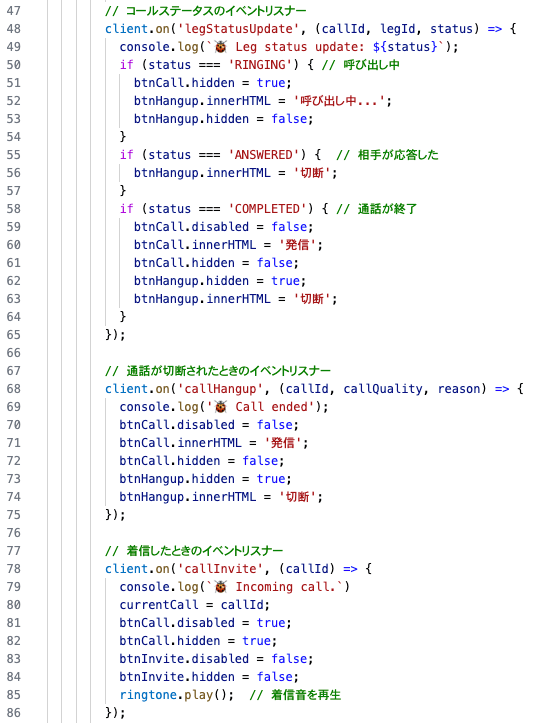538x723 pixels.
Task: Click the comment 着信音を再生
Action: point(295,694)
